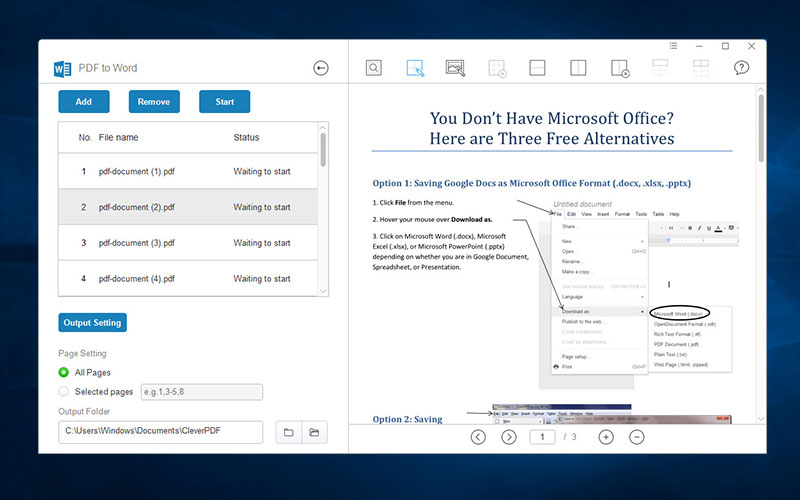Select the add horizontal line tool
800x500 pixels.
537,68
